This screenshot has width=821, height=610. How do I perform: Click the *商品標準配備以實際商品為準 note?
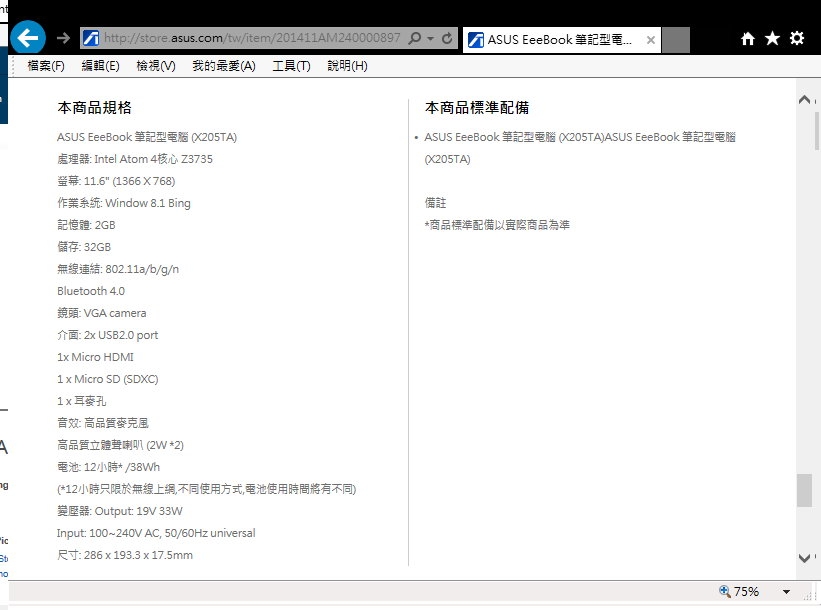497,225
